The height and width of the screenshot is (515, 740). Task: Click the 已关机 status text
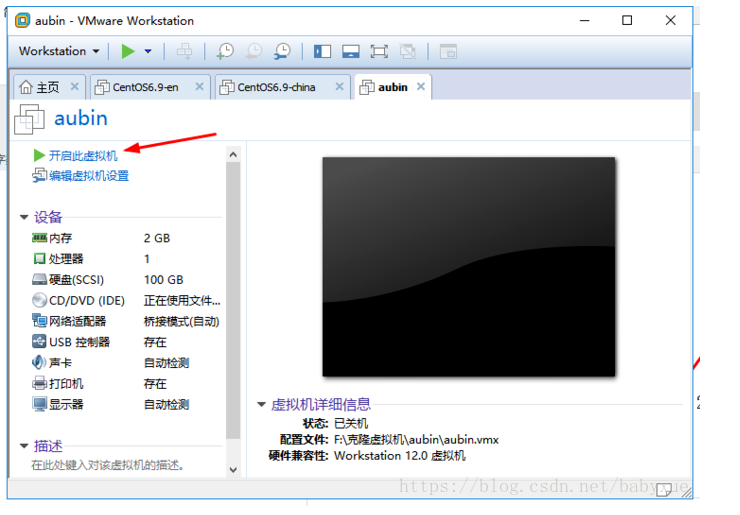pyautogui.click(x=351, y=423)
